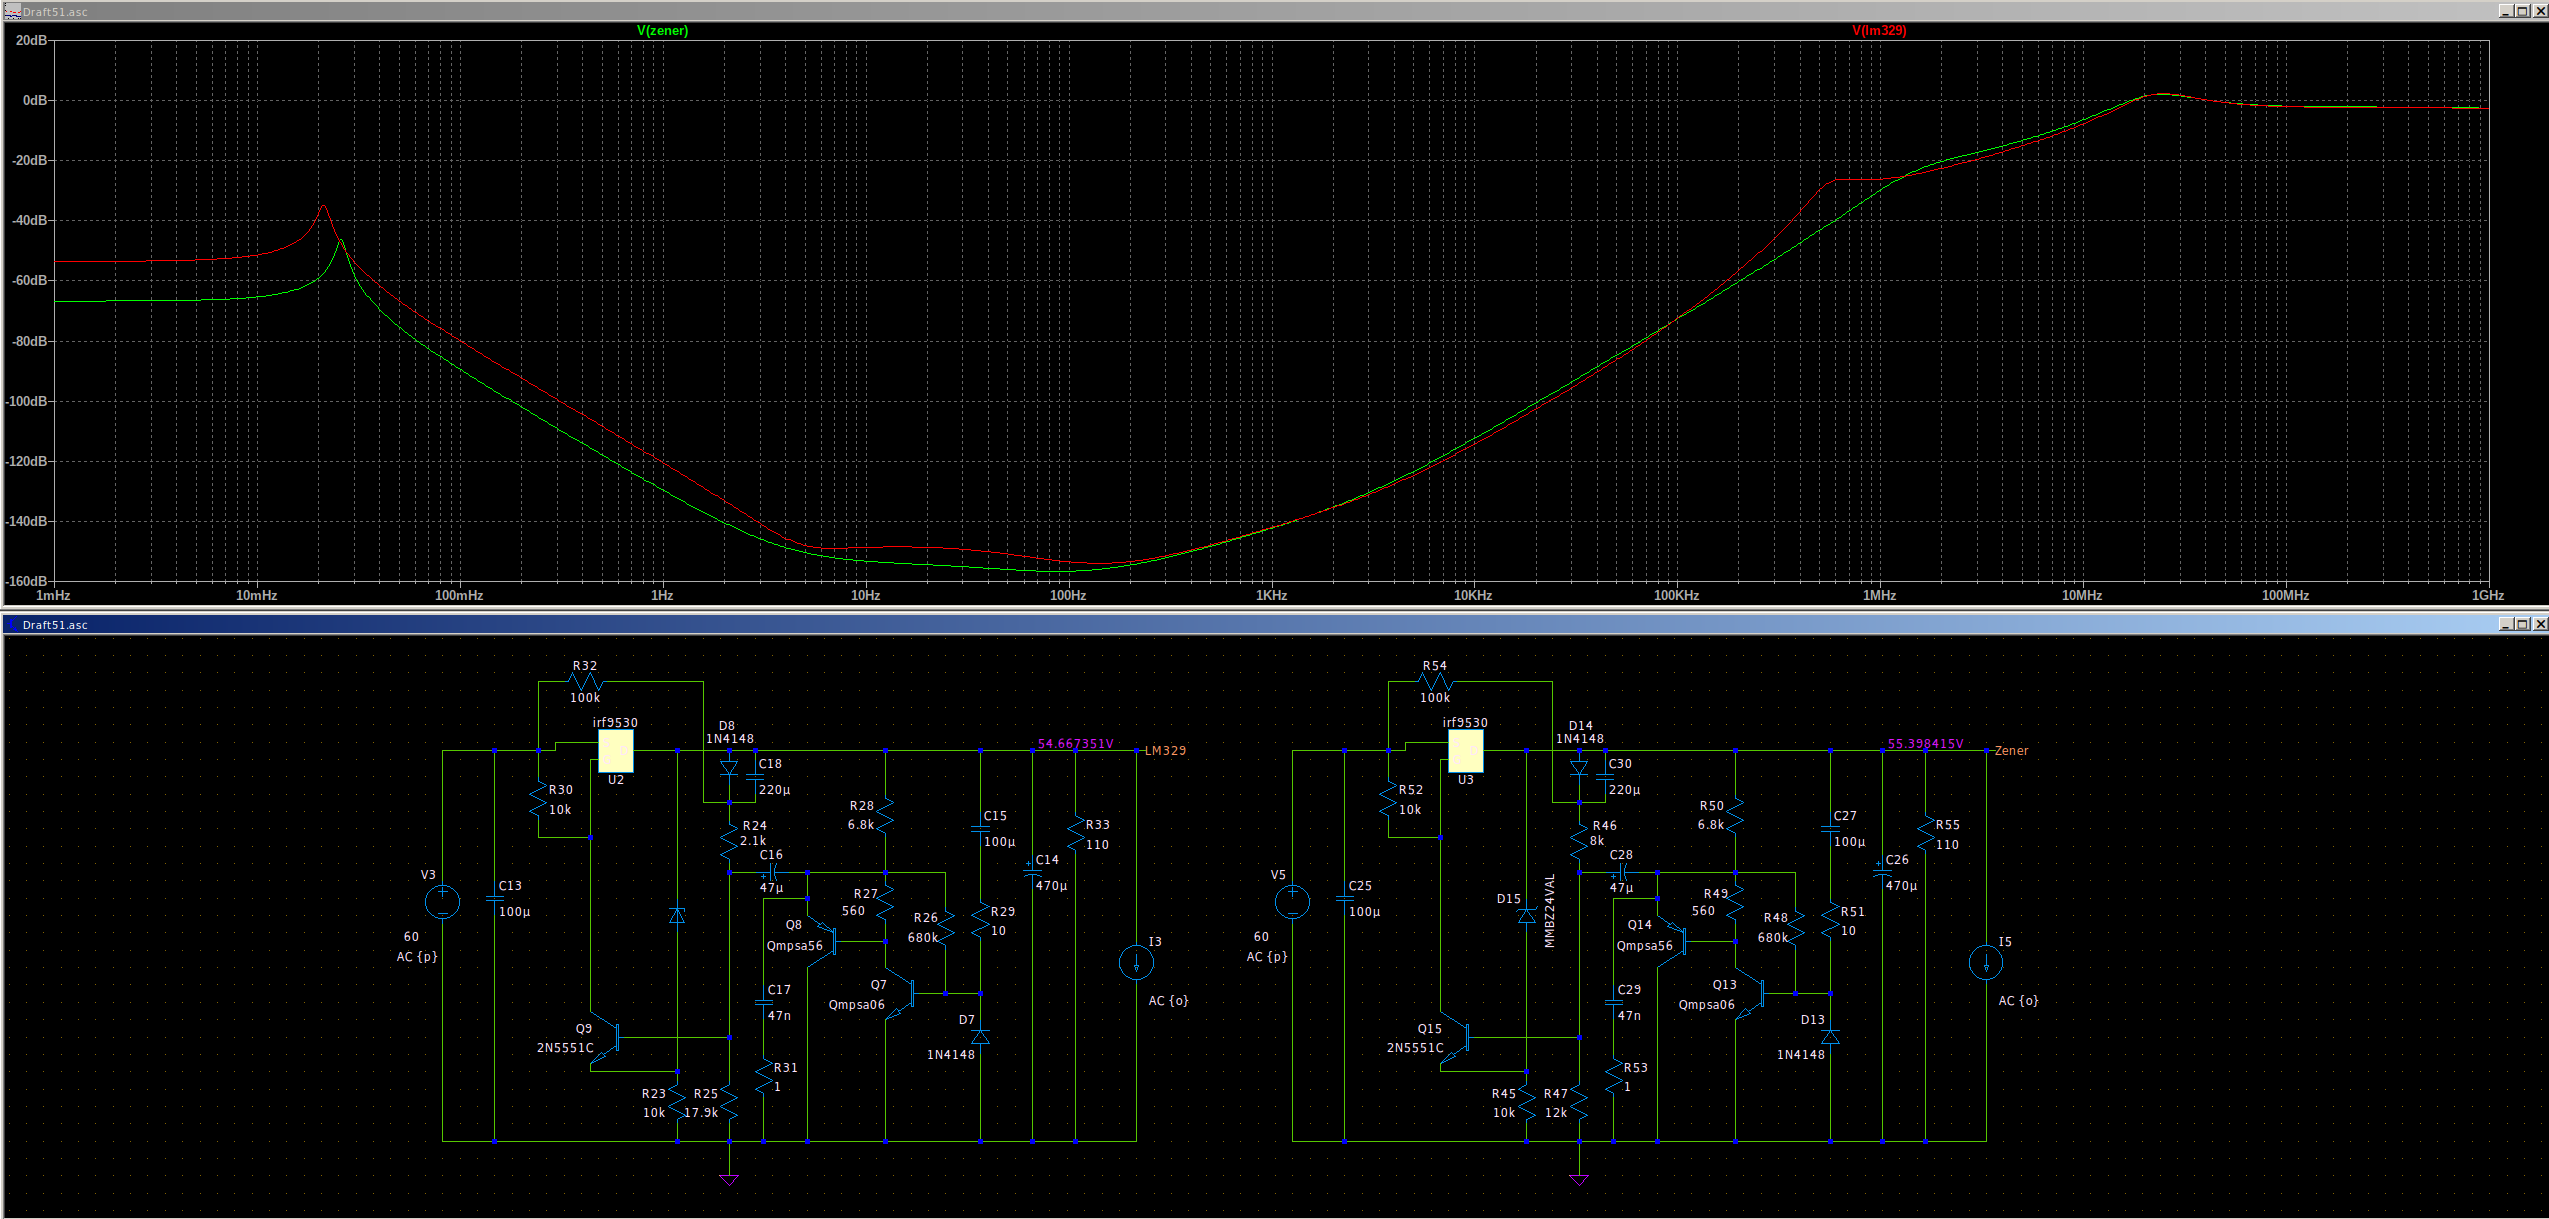This screenshot has width=2549, height=1219.
Task: Select zener diode D15 MMBZ24VAL symbol
Action: [x=1527, y=915]
